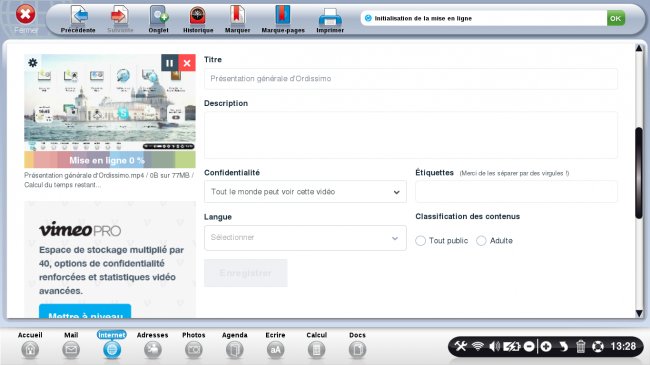Open the Photos application
Viewport: 650px width, 365px height.
click(194, 345)
